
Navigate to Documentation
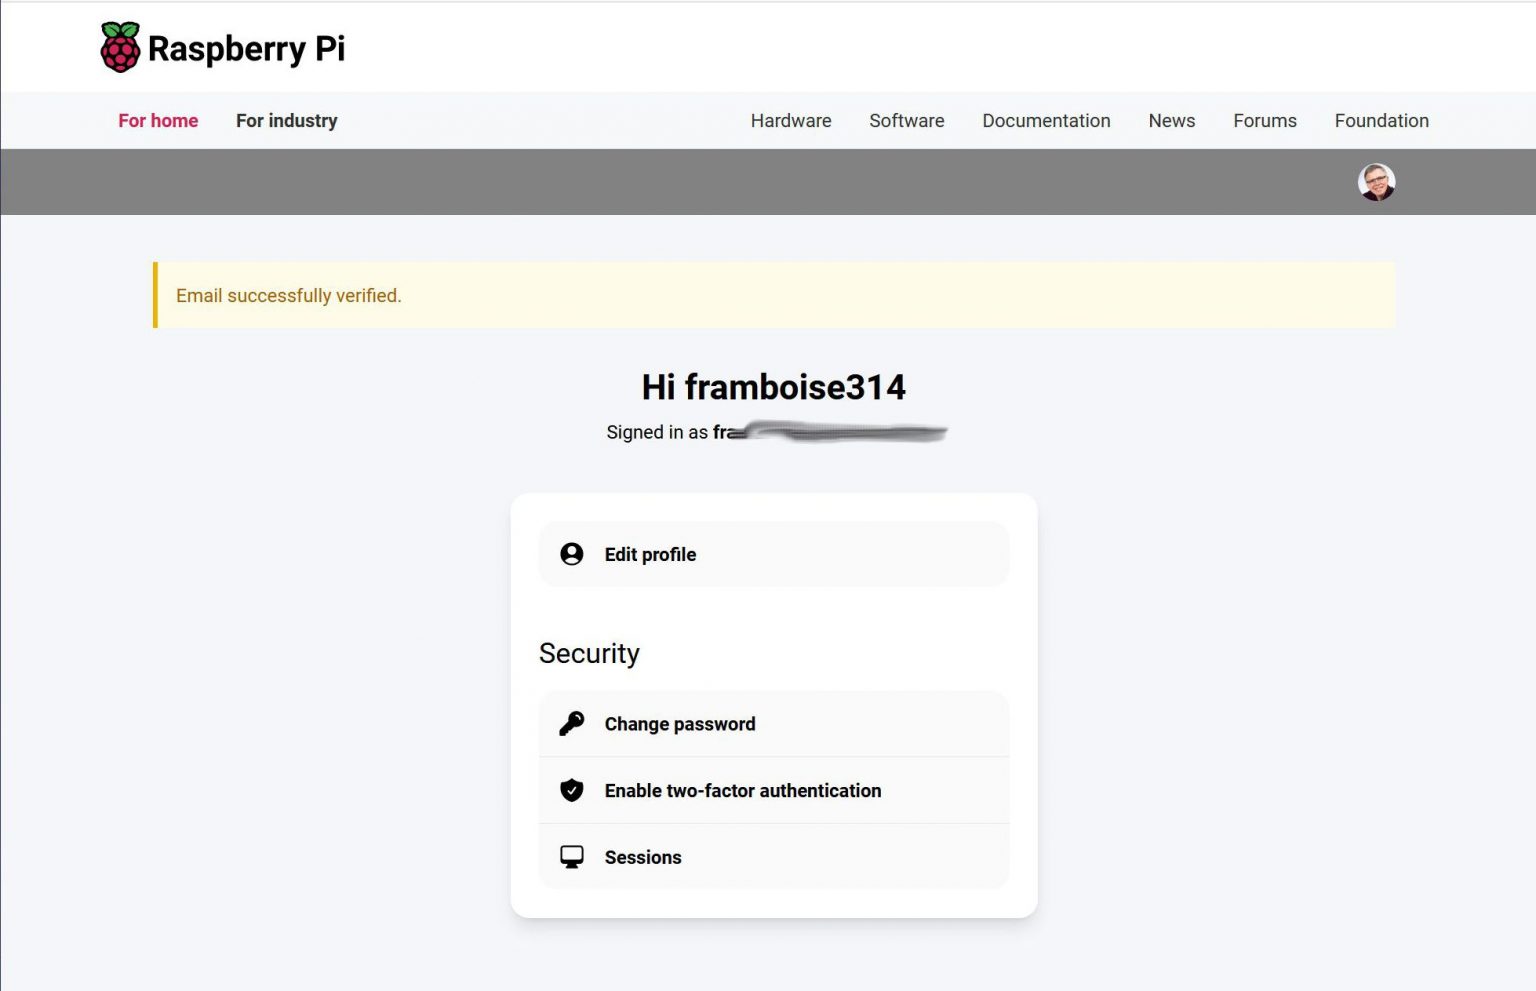click(x=1046, y=120)
